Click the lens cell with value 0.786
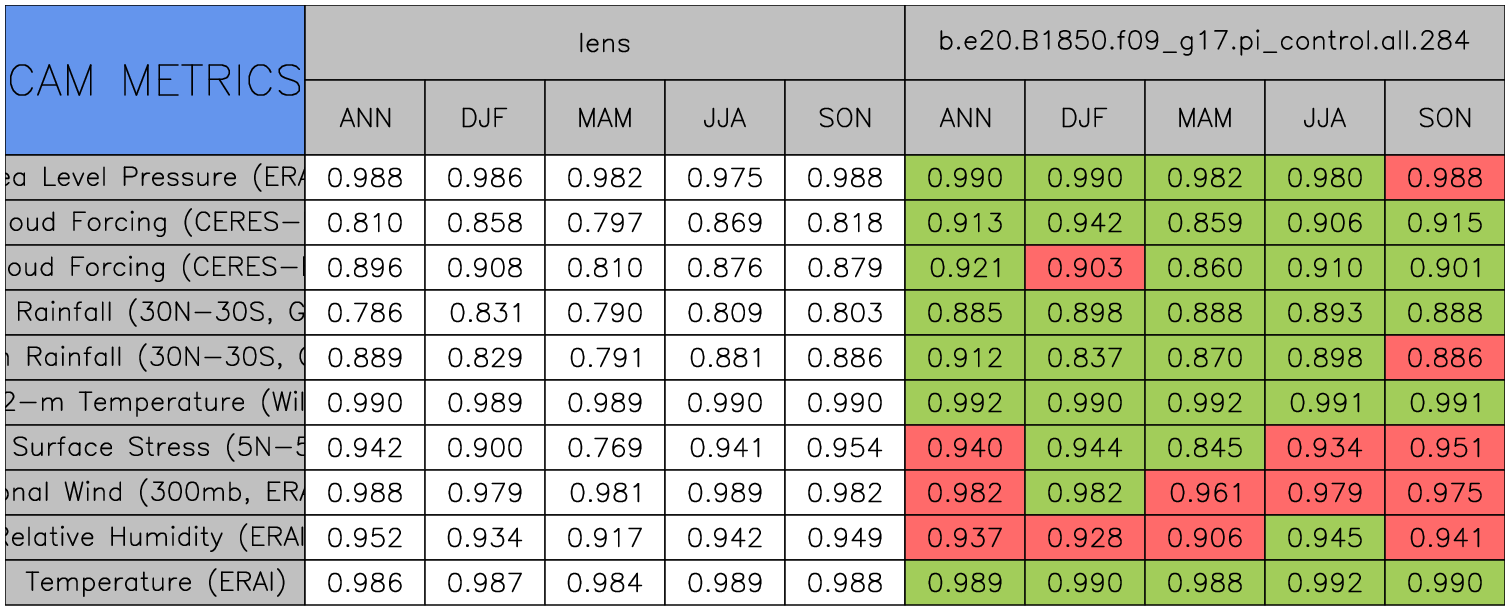1510x611 pixels. (365, 313)
